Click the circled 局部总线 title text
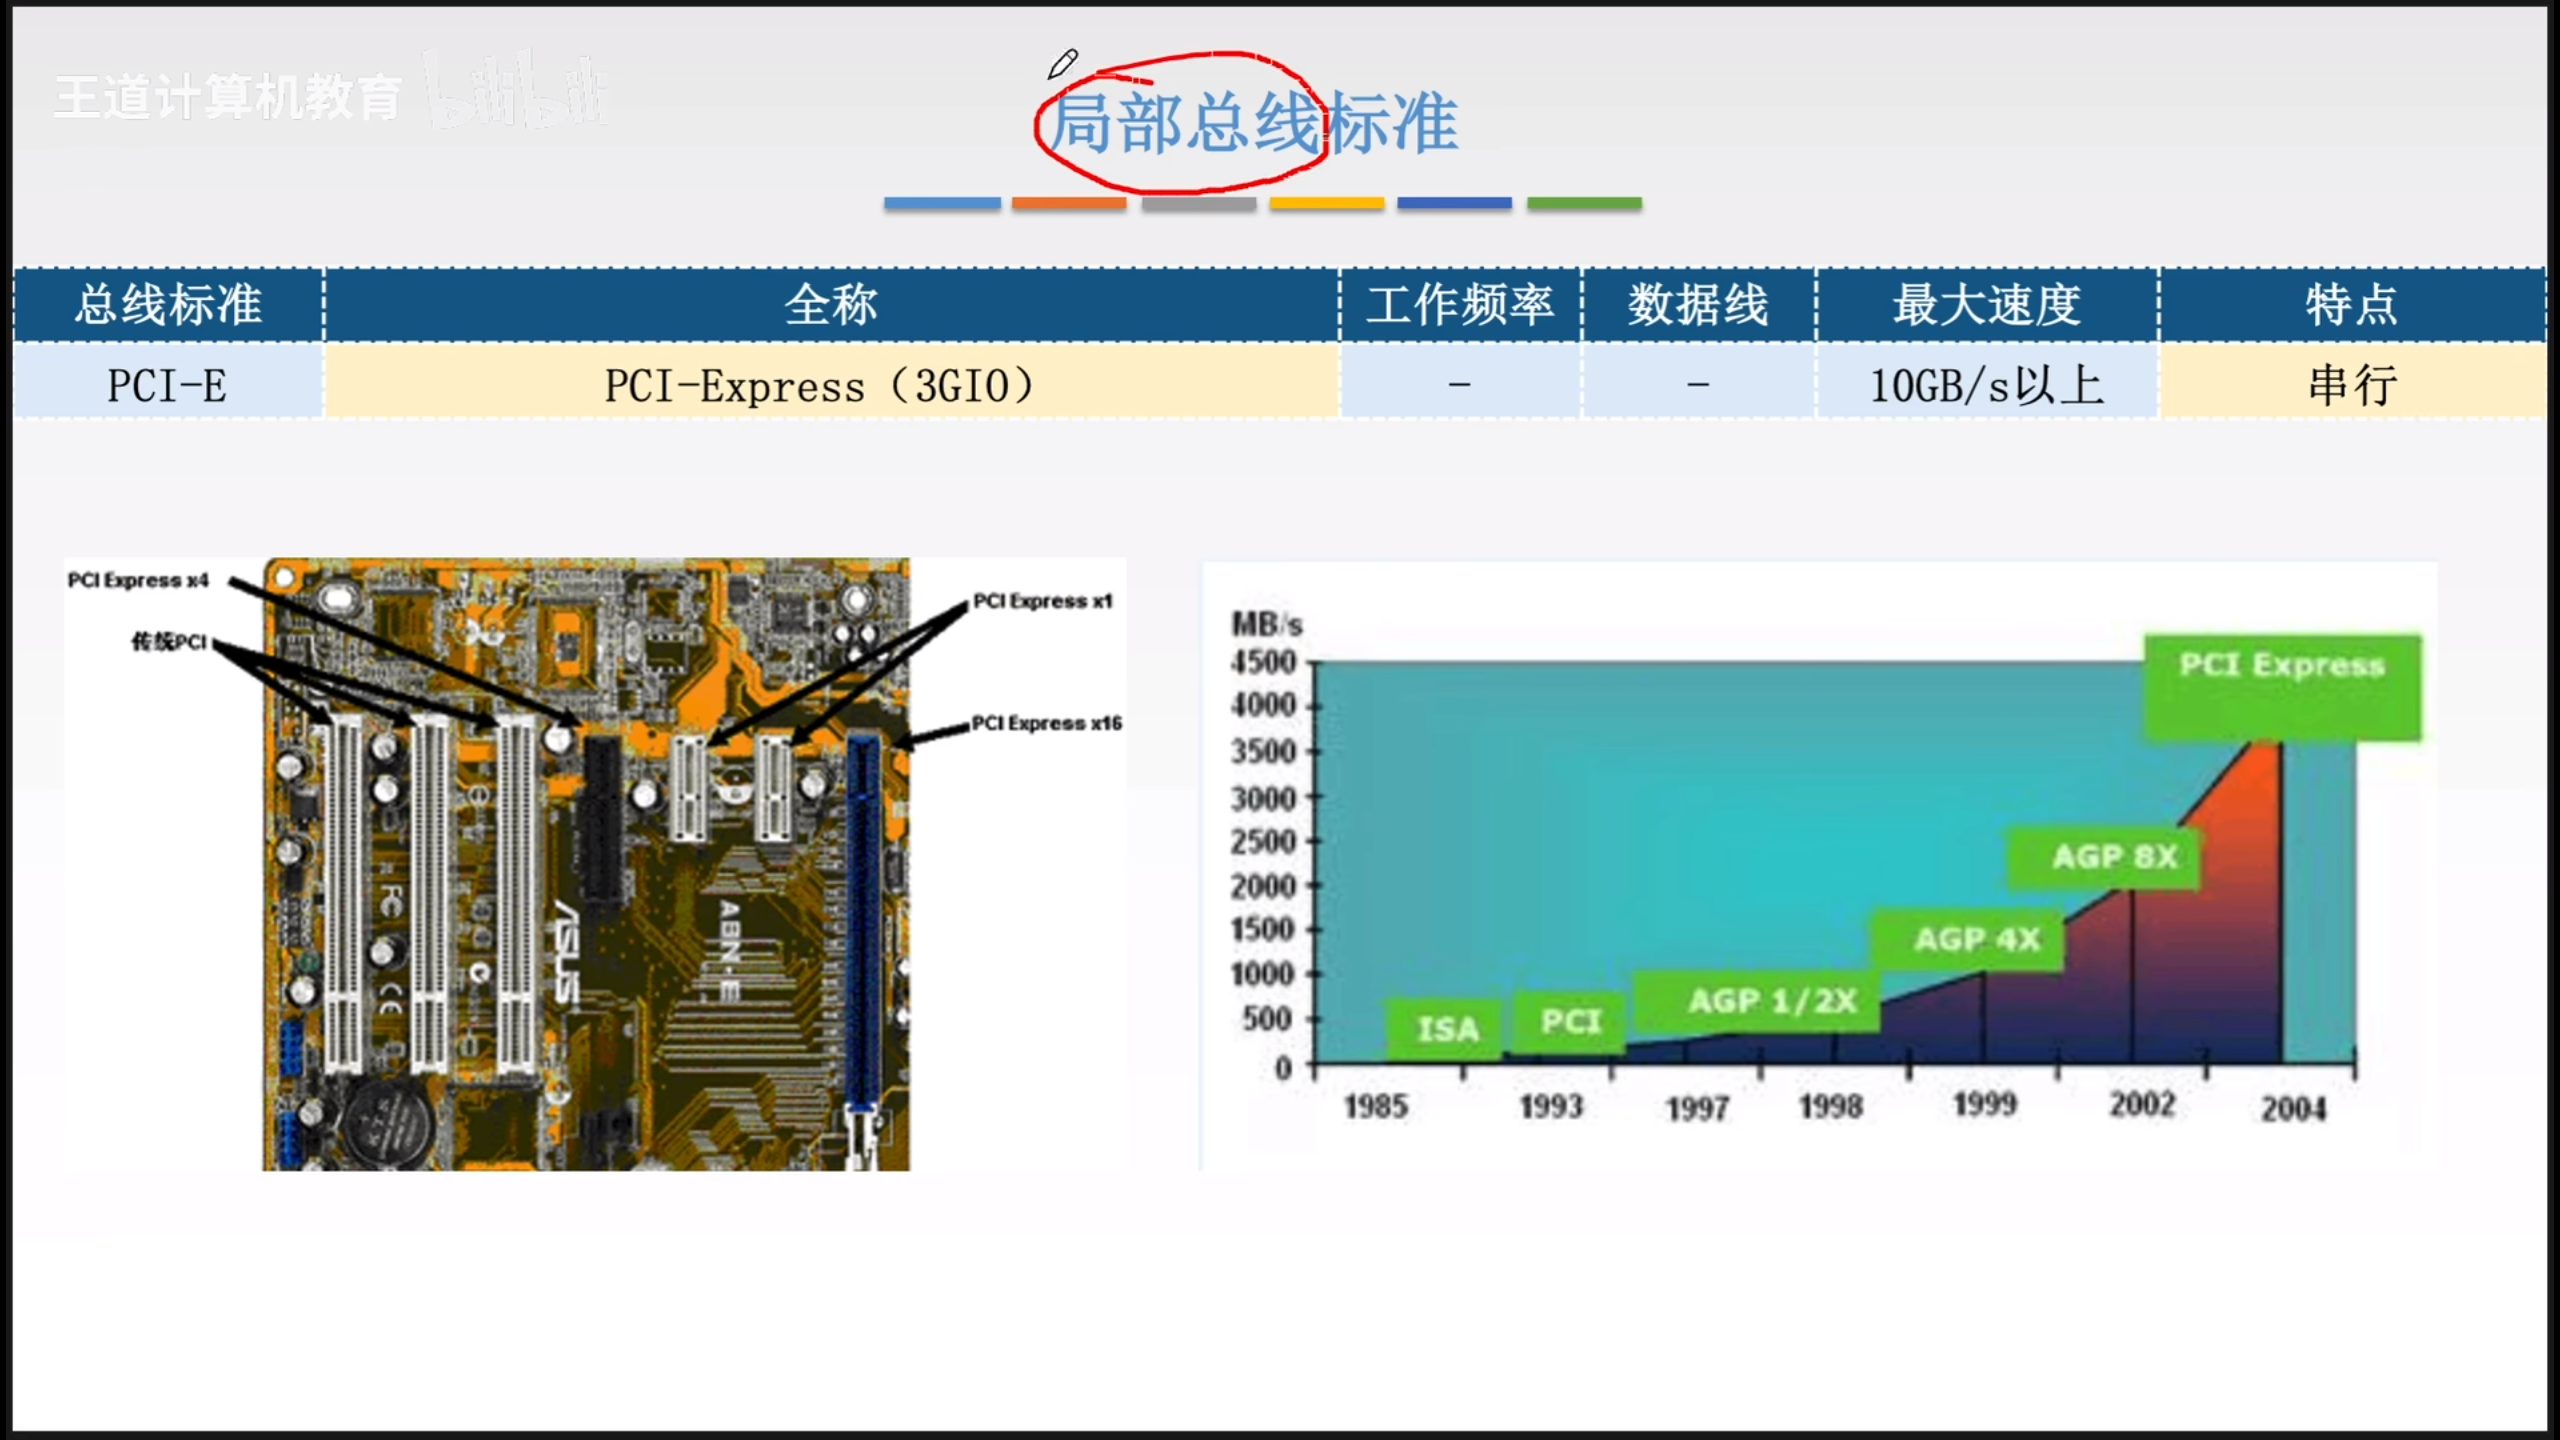The height and width of the screenshot is (1440, 2560). point(1185,123)
